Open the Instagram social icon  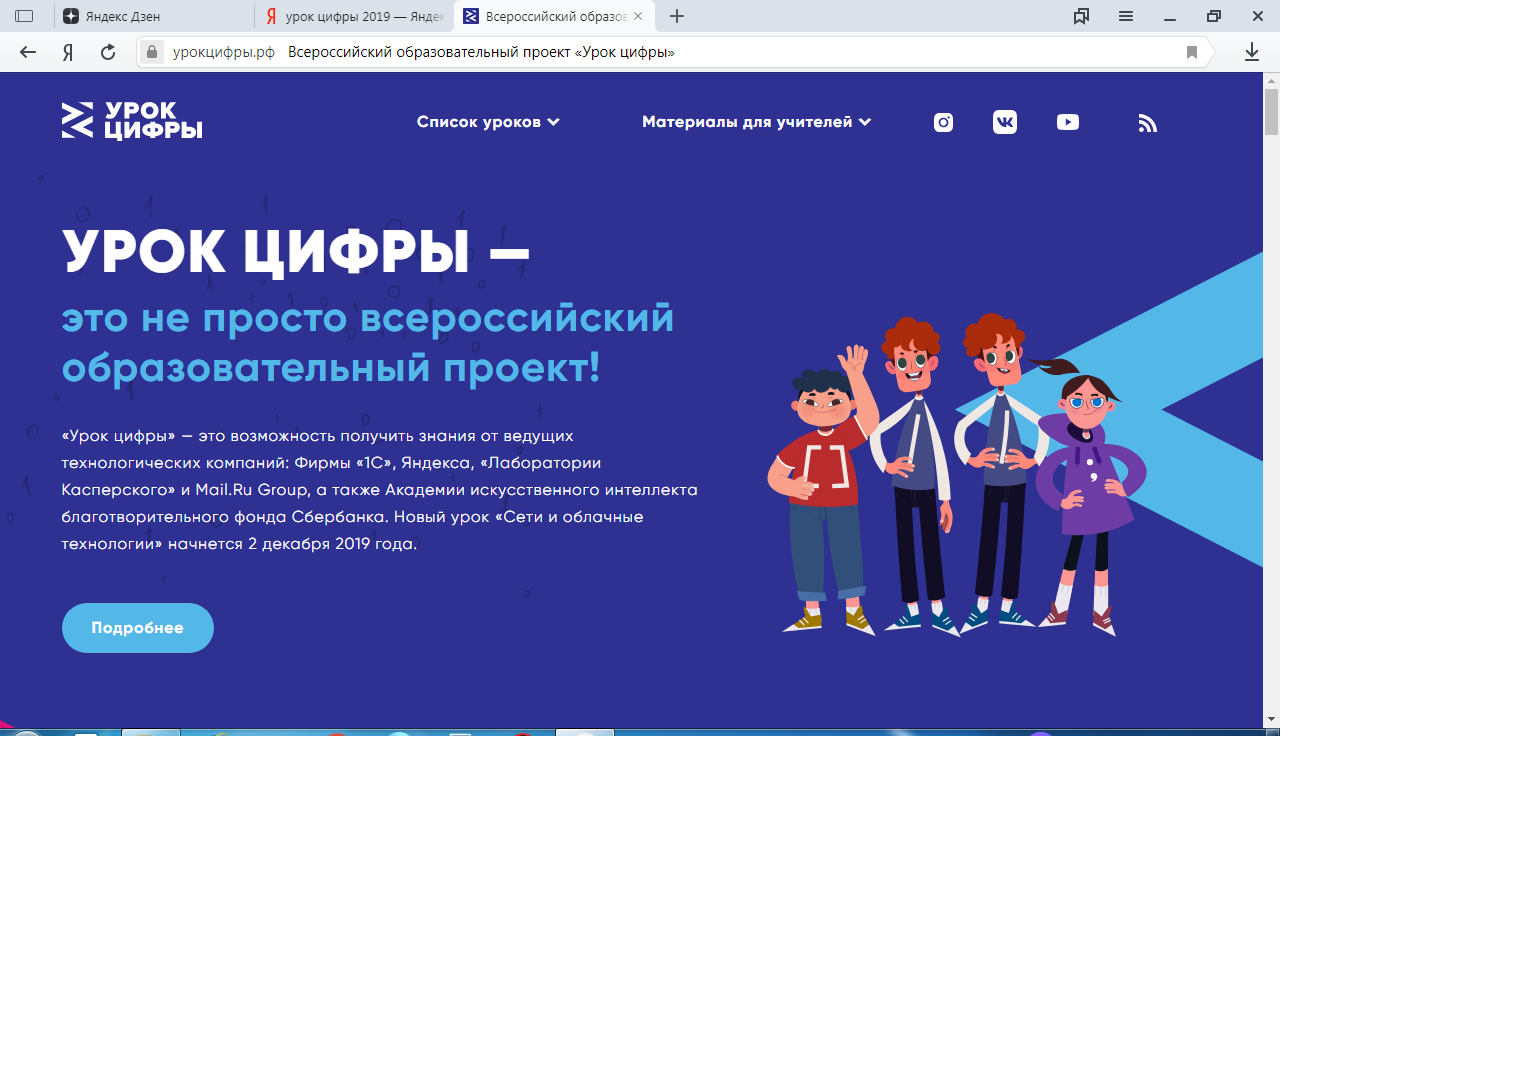(x=943, y=122)
